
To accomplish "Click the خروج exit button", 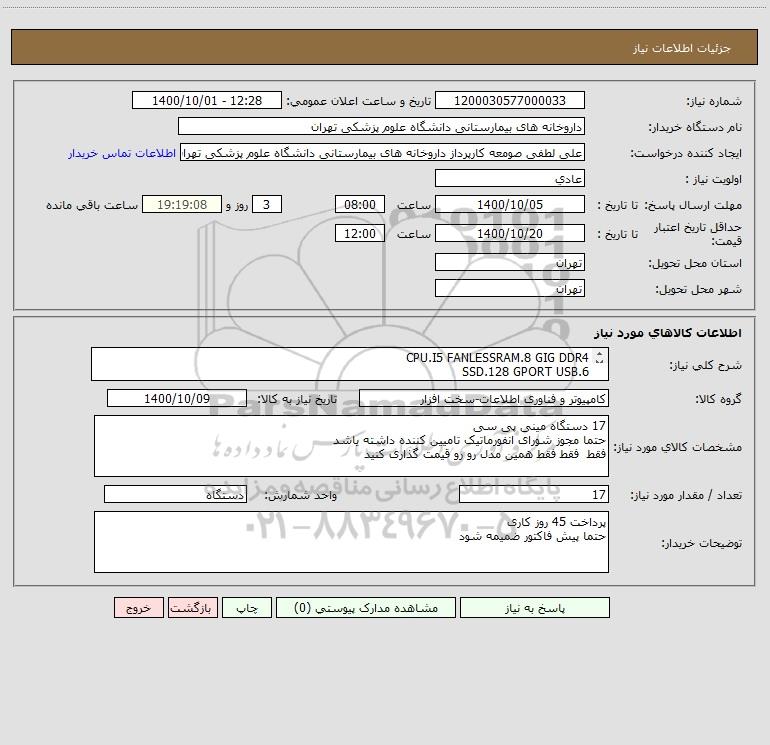I will [x=138, y=607].
